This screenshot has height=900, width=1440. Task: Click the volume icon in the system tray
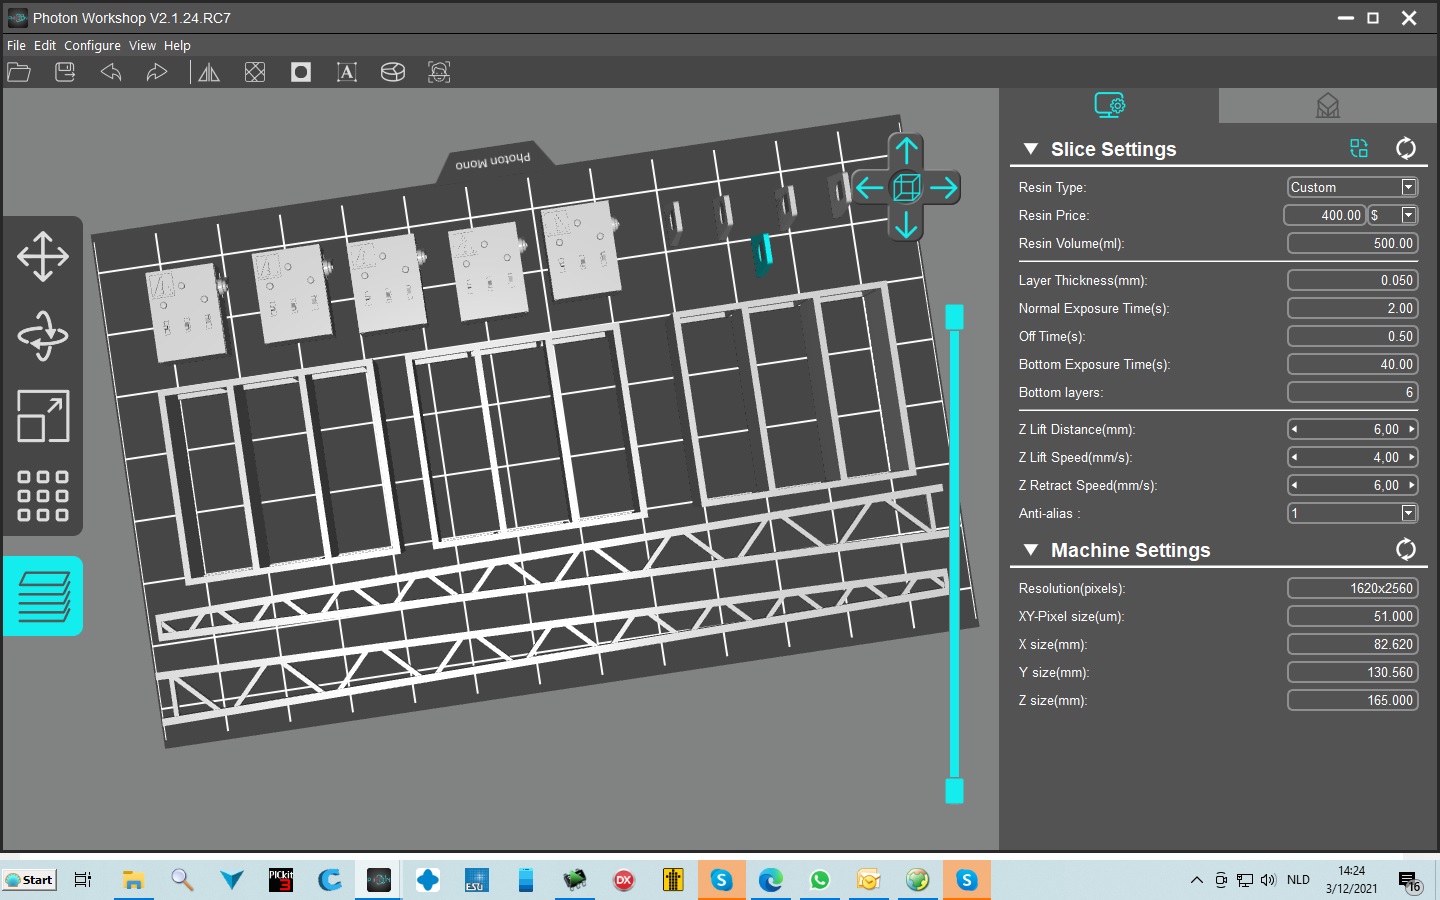click(x=1268, y=880)
